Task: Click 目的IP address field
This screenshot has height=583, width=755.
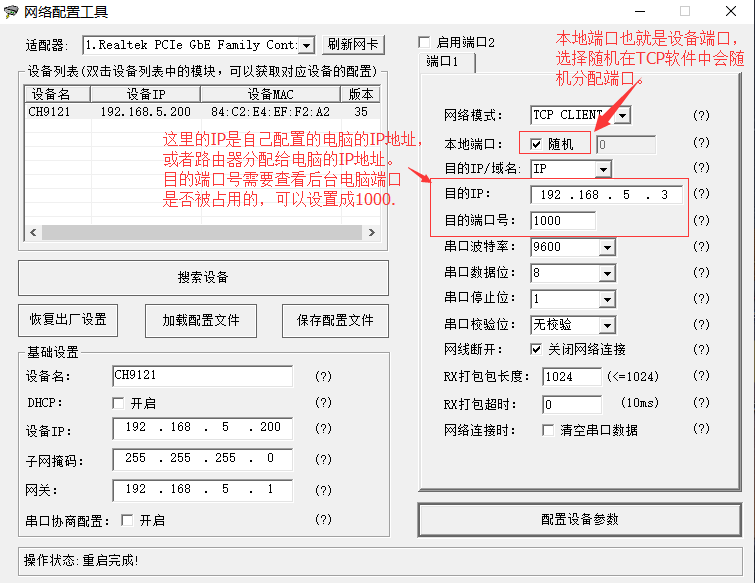Action: tap(606, 195)
